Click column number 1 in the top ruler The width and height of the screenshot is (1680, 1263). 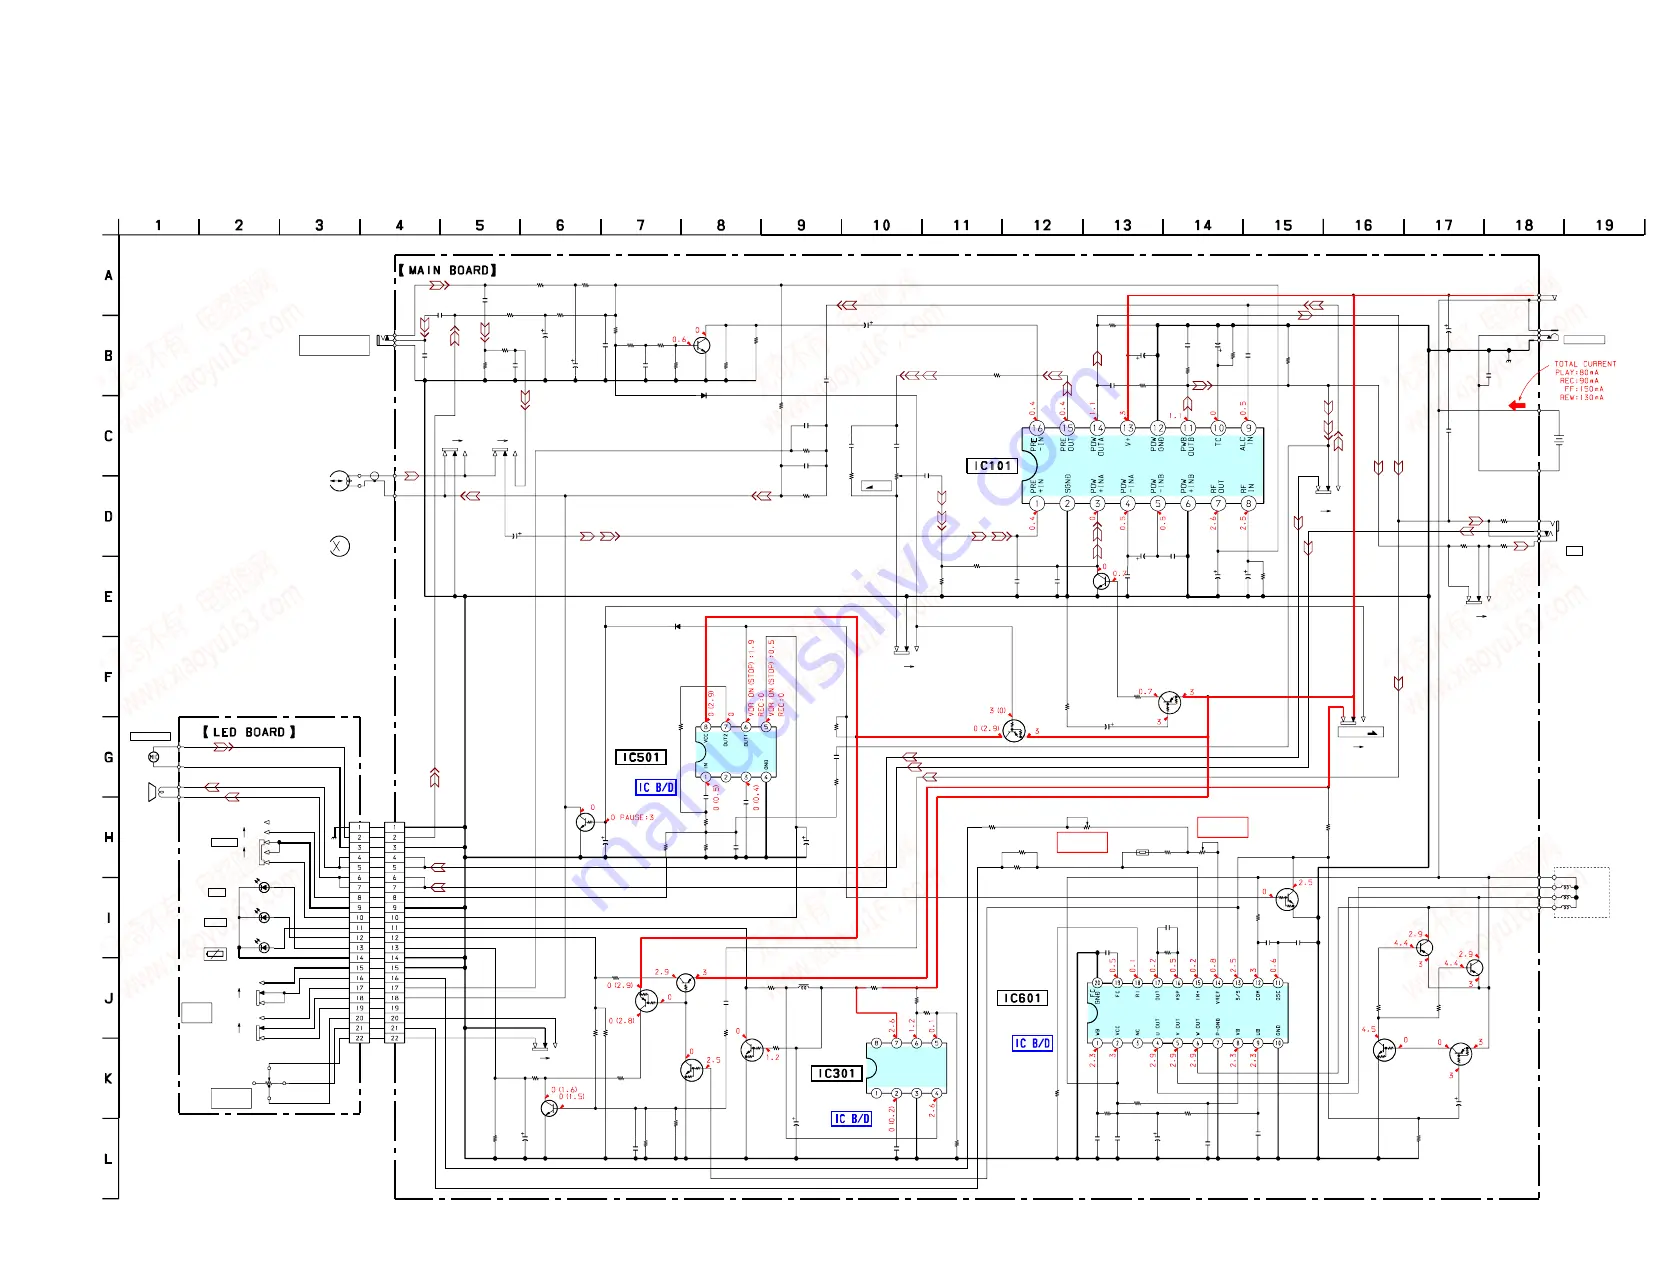pyautogui.click(x=158, y=225)
